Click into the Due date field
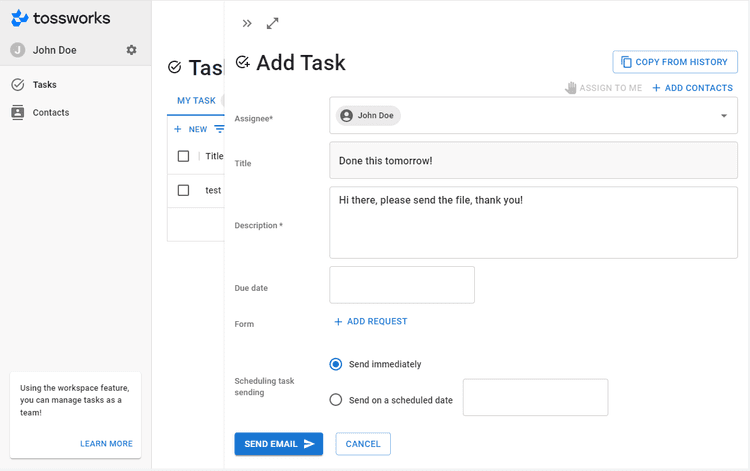Viewport: 750px width, 471px height. click(401, 285)
